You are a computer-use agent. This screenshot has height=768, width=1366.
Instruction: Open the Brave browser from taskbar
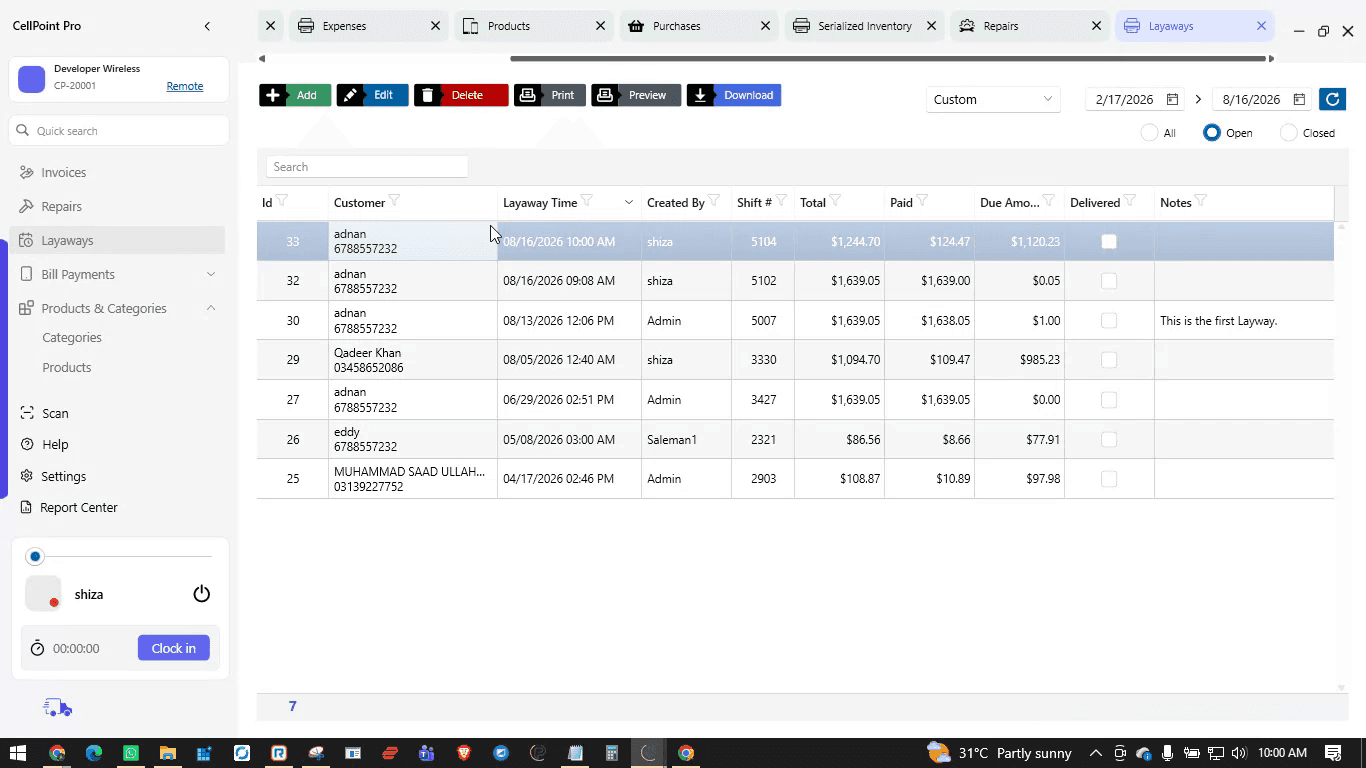click(464, 753)
